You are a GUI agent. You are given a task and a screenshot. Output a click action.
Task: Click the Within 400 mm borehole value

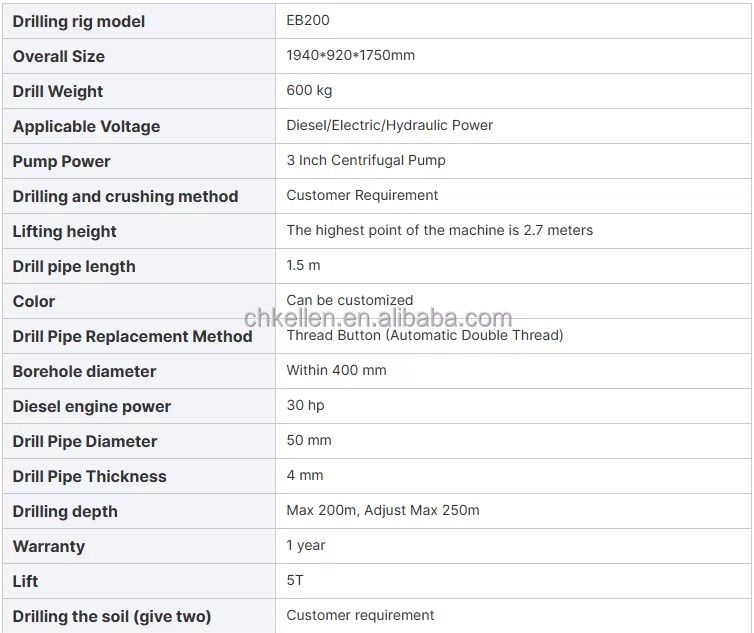[336, 370]
